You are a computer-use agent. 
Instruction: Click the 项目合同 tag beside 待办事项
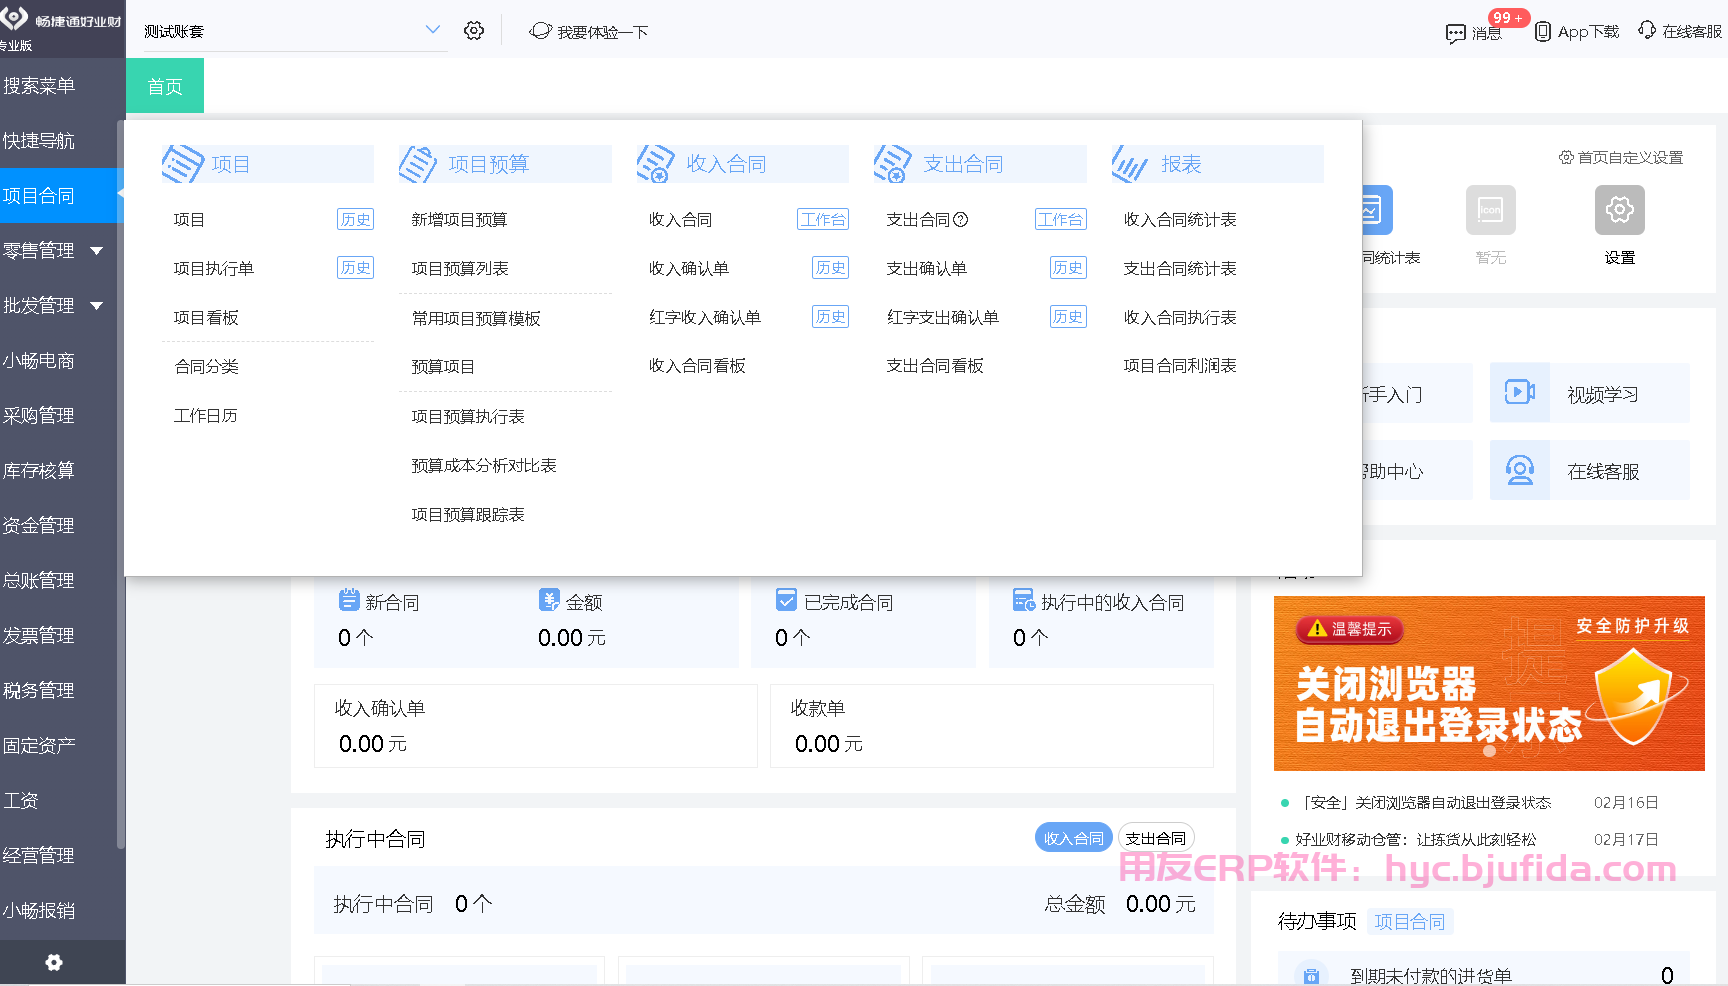(1409, 921)
